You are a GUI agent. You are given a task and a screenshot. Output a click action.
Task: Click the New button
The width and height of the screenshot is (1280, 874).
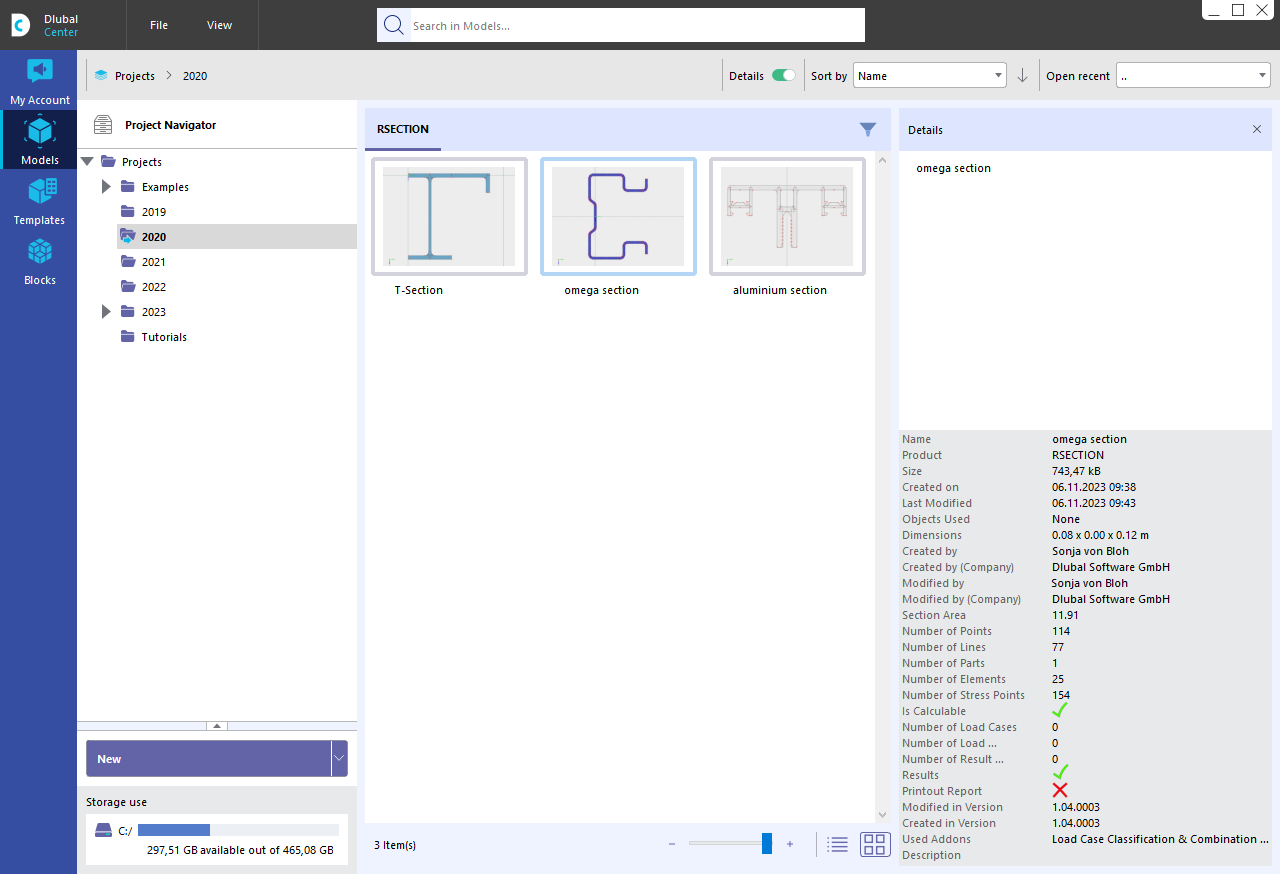(208, 759)
